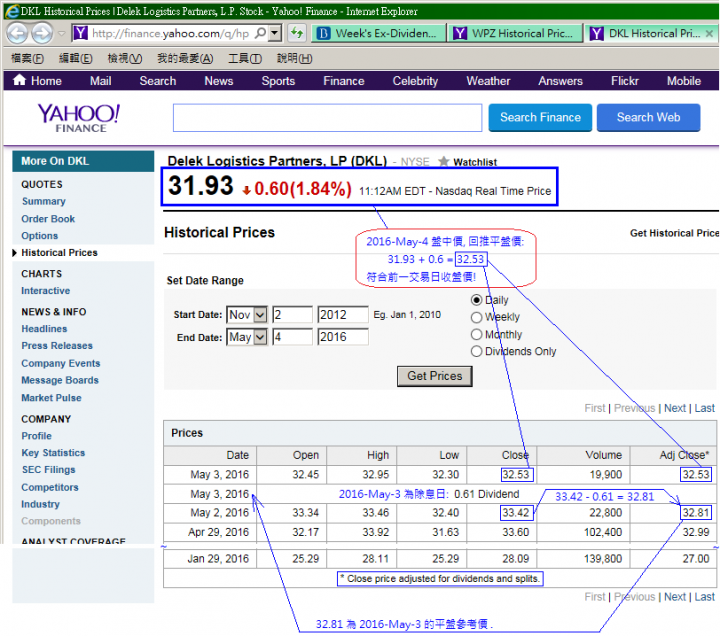Viewport: 720px width, 636px height.
Task: Open Answers in Yahoo navigation bar
Action: point(560,81)
